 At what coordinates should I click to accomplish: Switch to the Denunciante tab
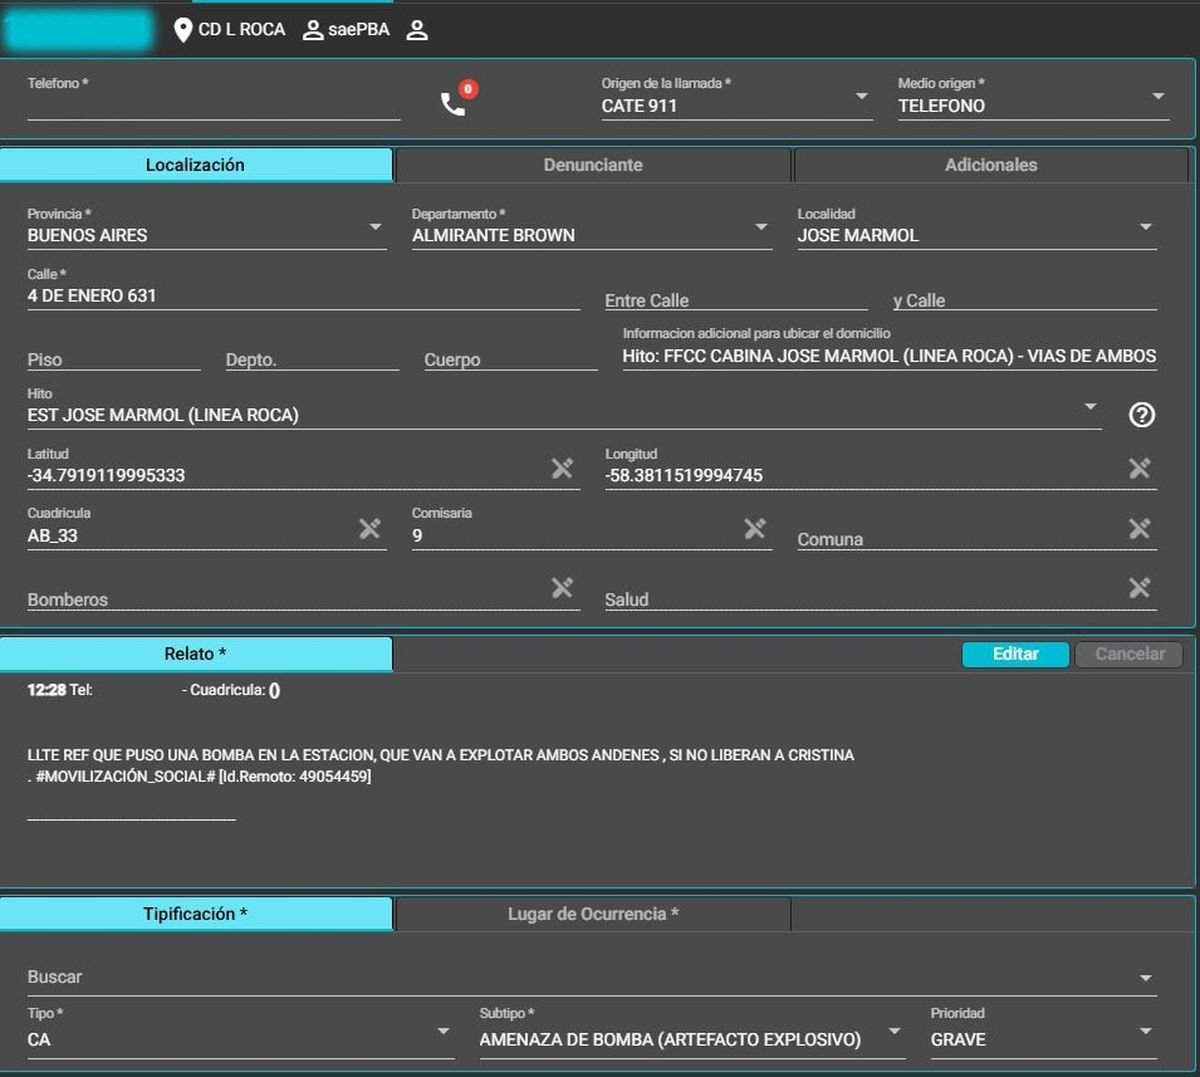593,165
